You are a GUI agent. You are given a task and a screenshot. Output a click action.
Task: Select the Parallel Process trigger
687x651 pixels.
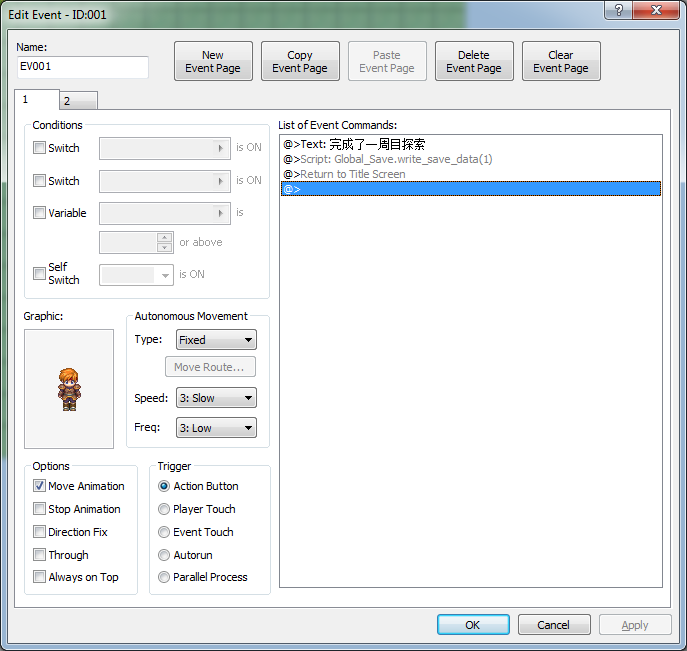click(x=164, y=577)
